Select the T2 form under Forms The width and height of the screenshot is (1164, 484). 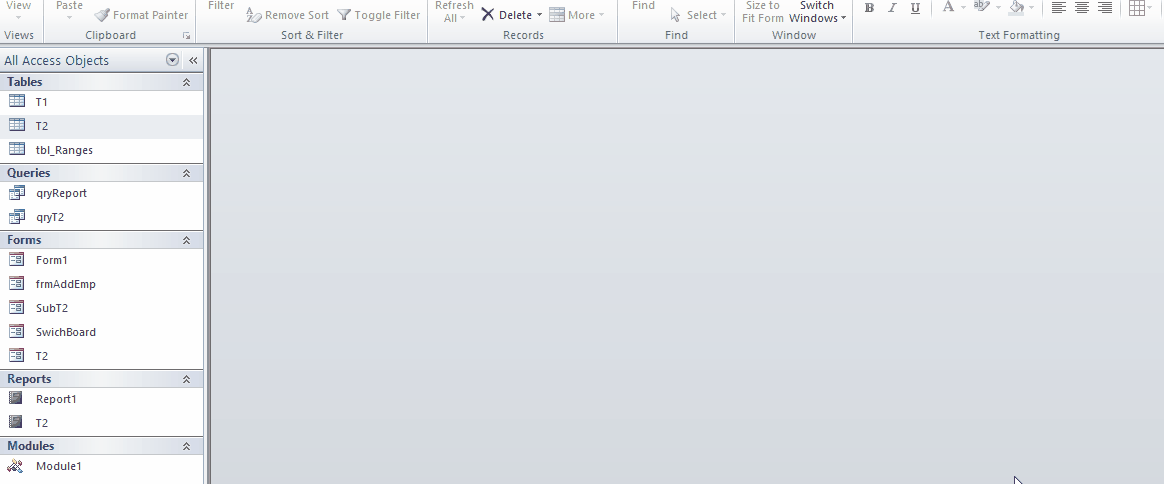coord(101,356)
